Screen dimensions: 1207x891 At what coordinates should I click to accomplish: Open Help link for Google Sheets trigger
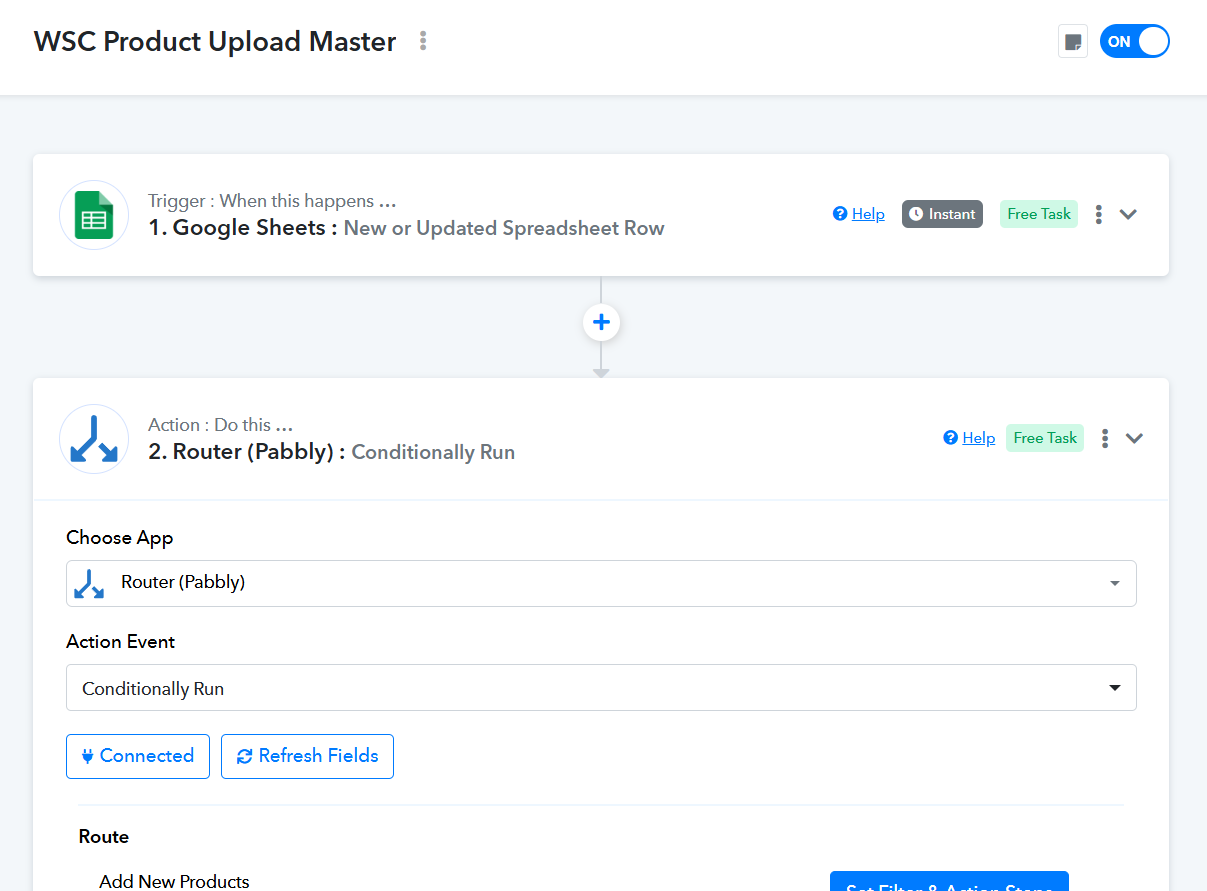pos(868,214)
